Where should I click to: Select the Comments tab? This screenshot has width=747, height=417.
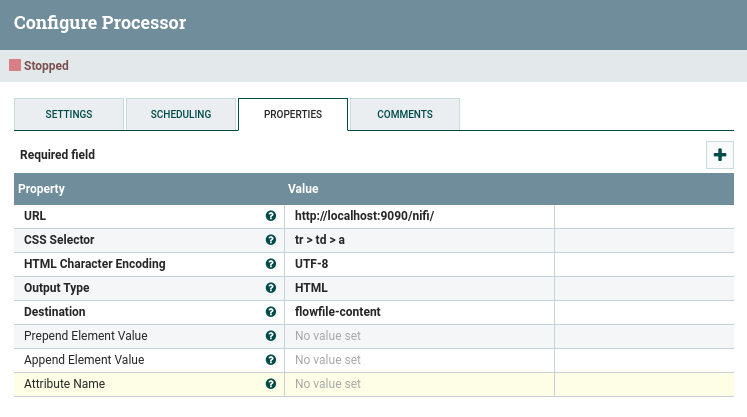(x=405, y=114)
